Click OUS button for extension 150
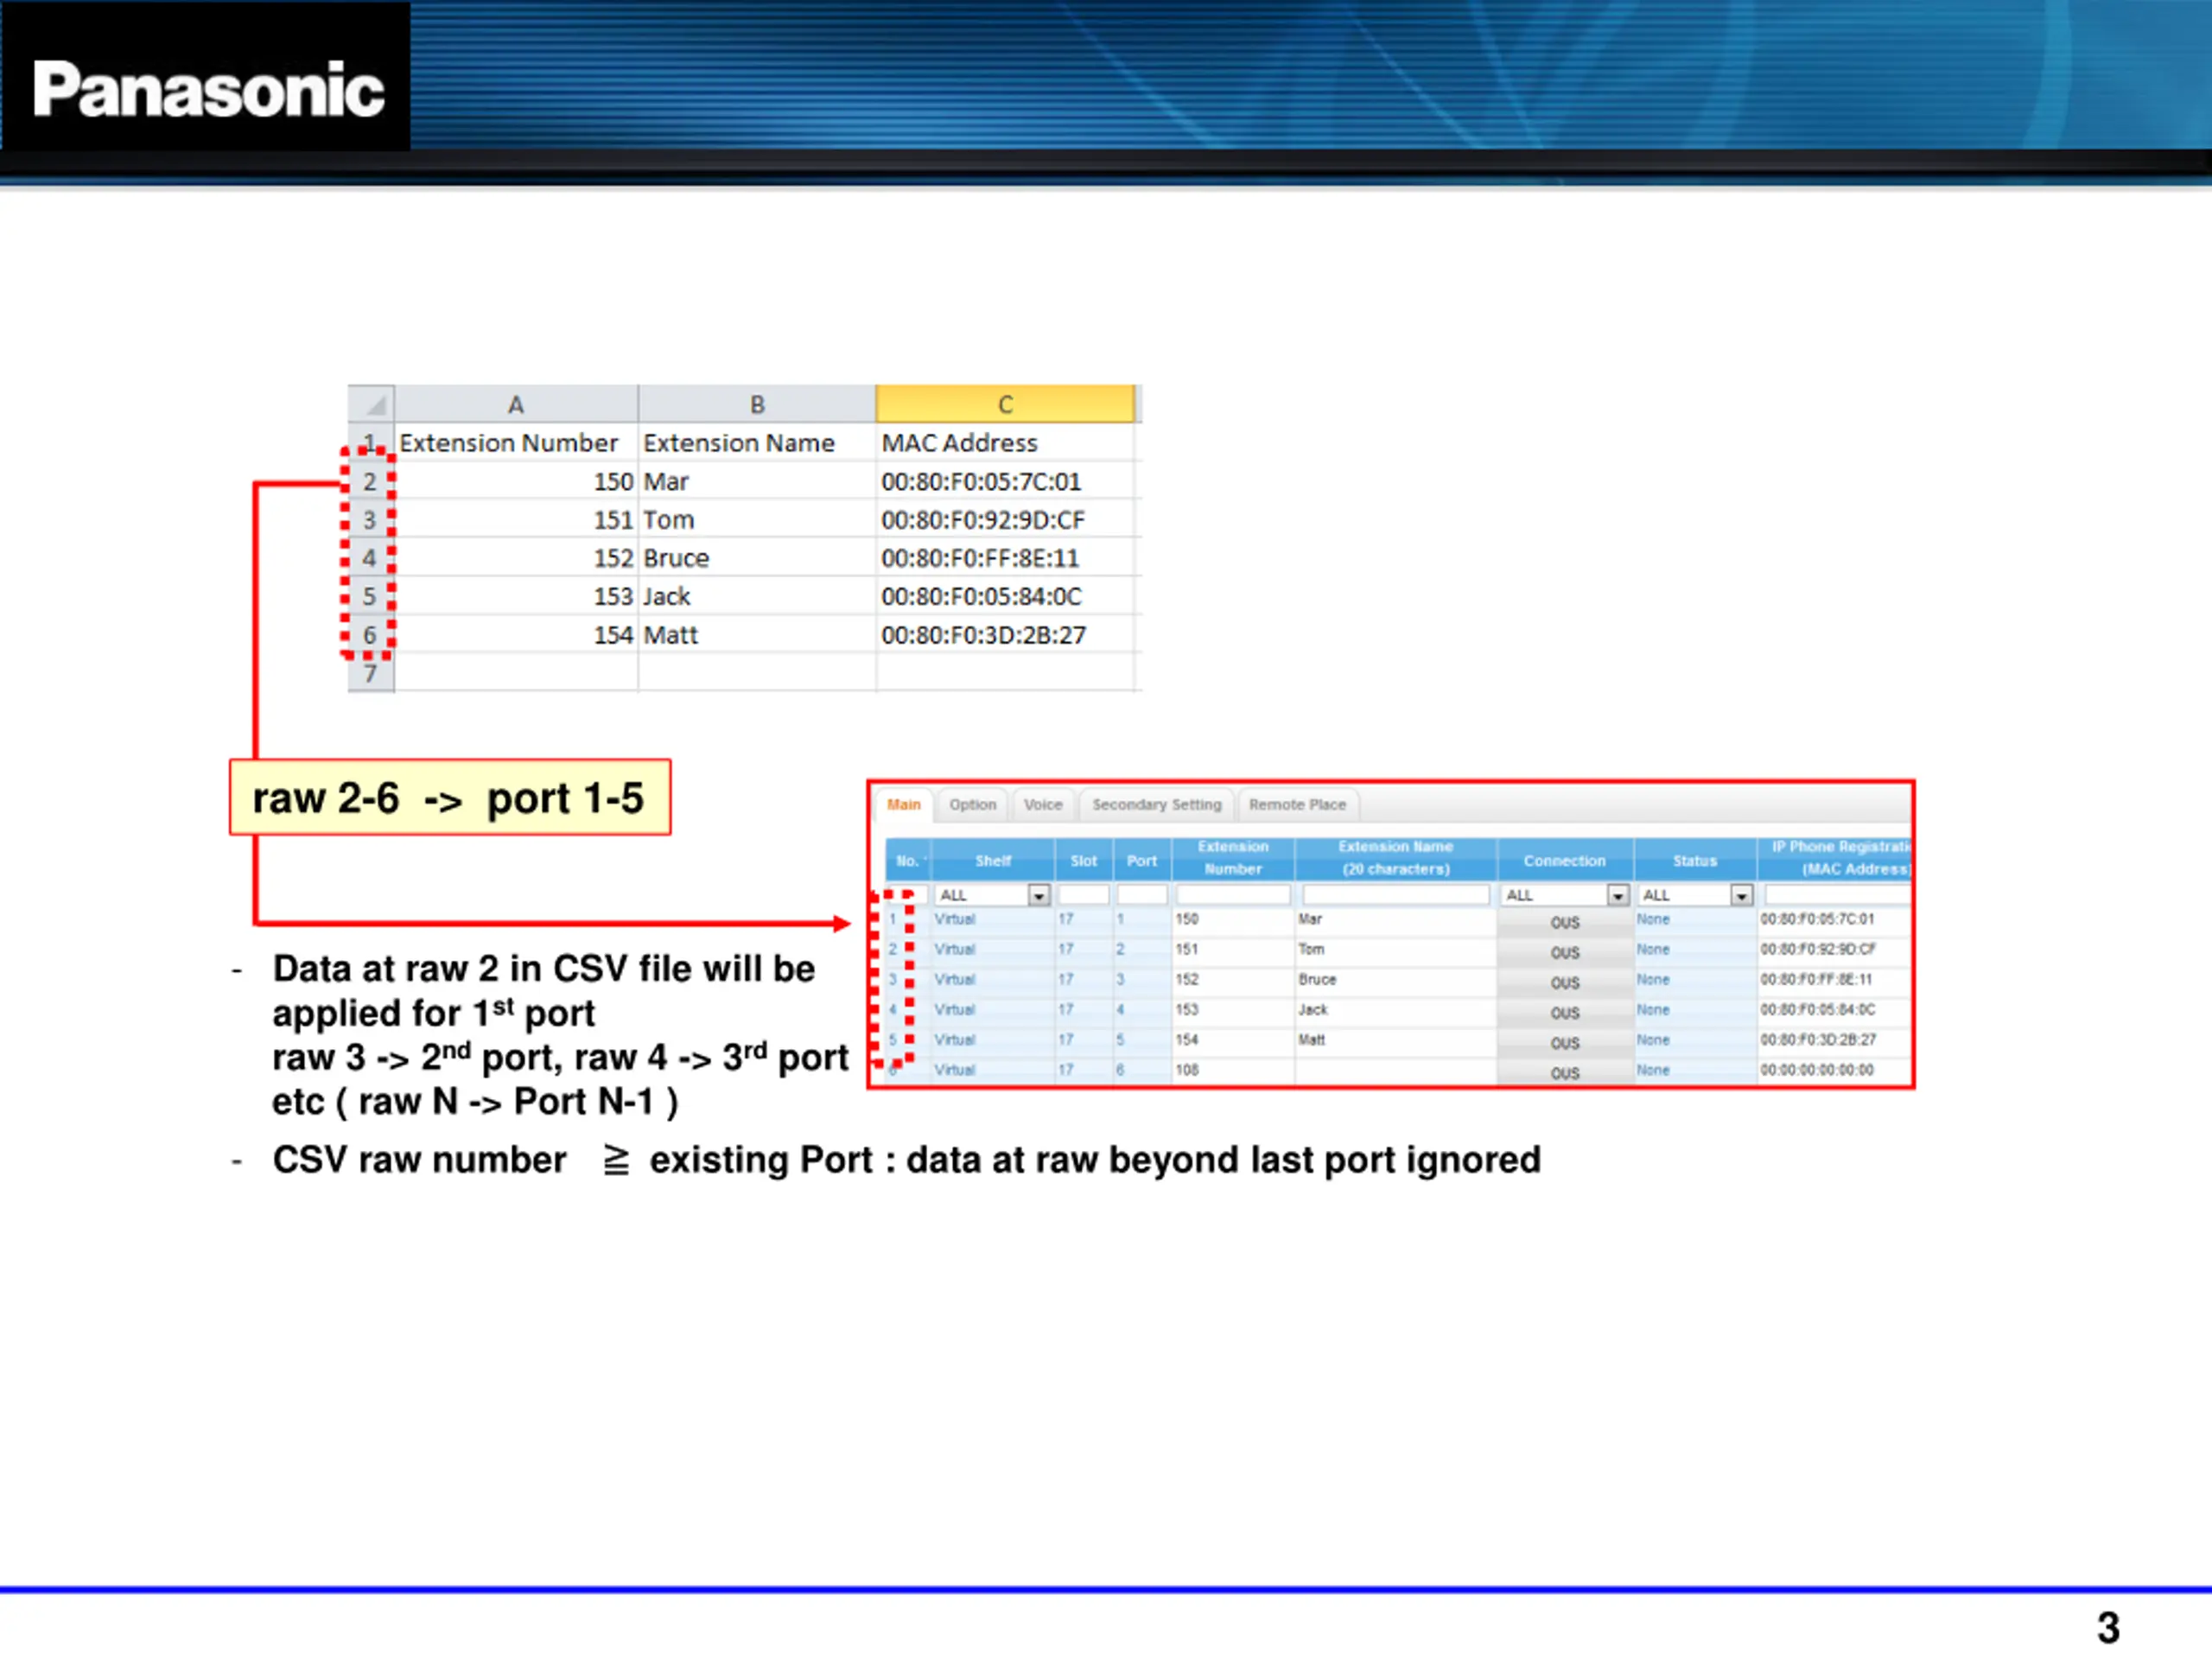2212x1659 pixels. (x=1565, y=923)
